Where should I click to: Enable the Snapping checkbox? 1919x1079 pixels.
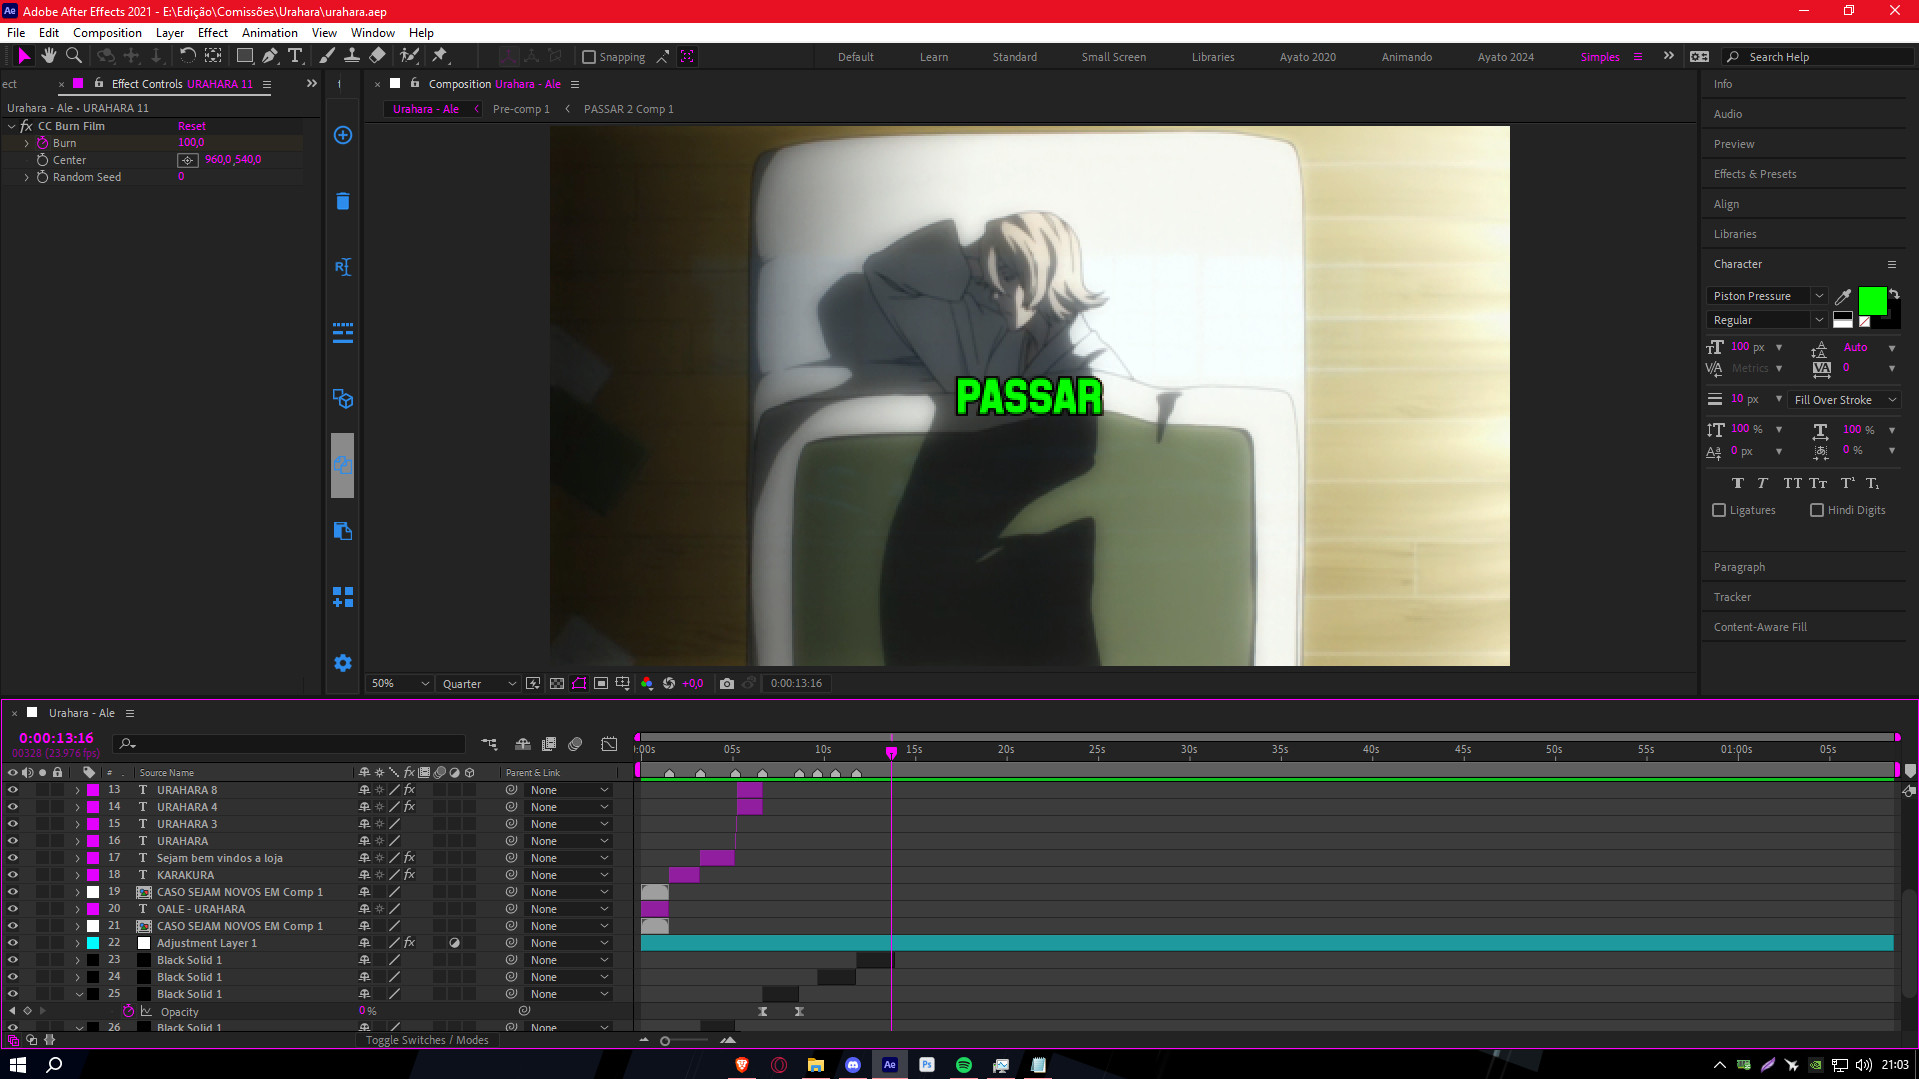click(x=589, y=57)
